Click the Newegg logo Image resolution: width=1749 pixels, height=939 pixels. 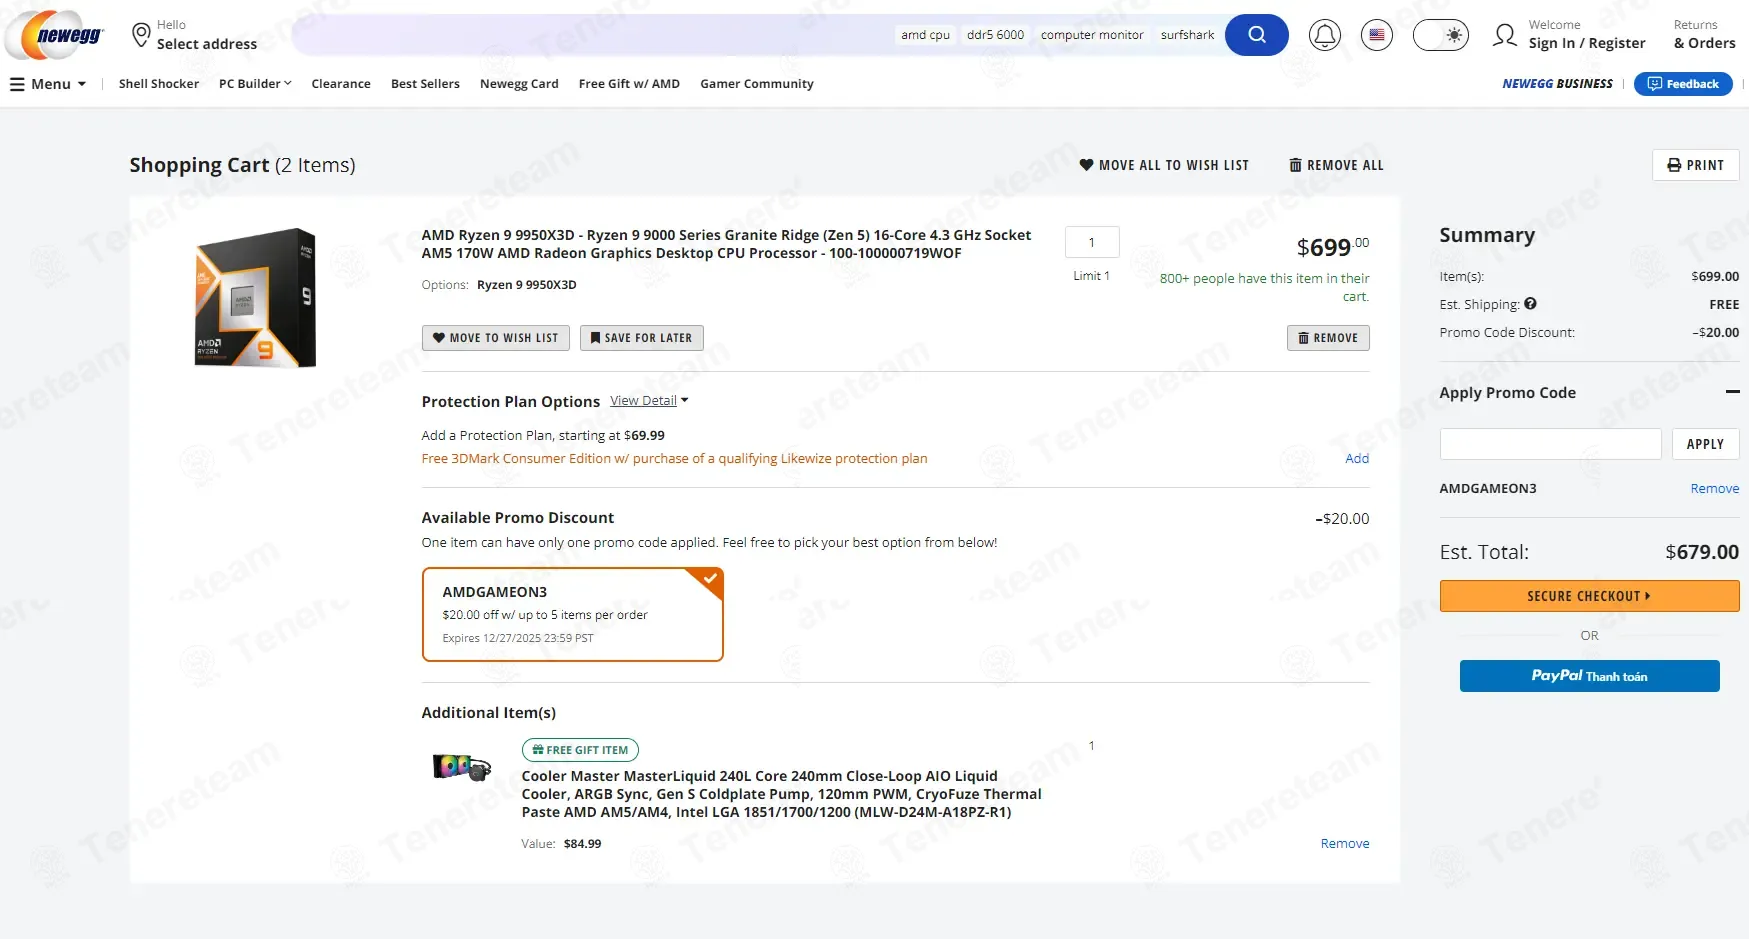(x=56, y=36)
